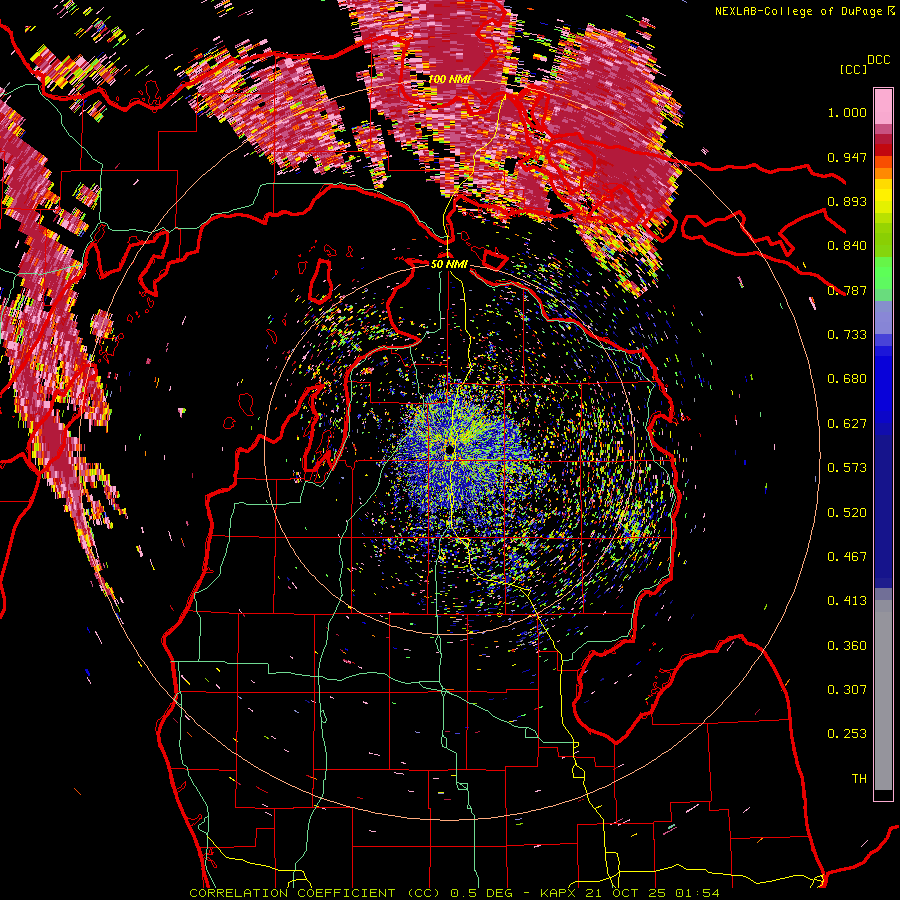Click the Correlation Coefficient KAPX caption at bottom
Image resolution: width=900 pixels, height=900 pixels.
454,893
